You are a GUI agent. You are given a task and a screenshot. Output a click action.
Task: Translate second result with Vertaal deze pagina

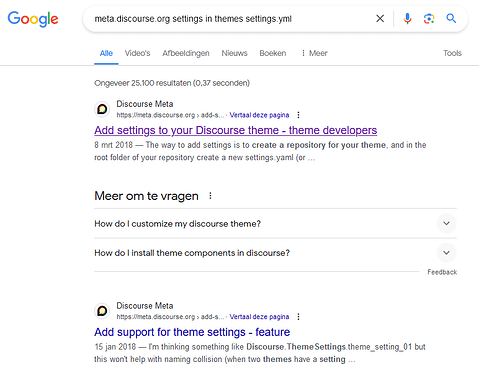tap(259, 317)
